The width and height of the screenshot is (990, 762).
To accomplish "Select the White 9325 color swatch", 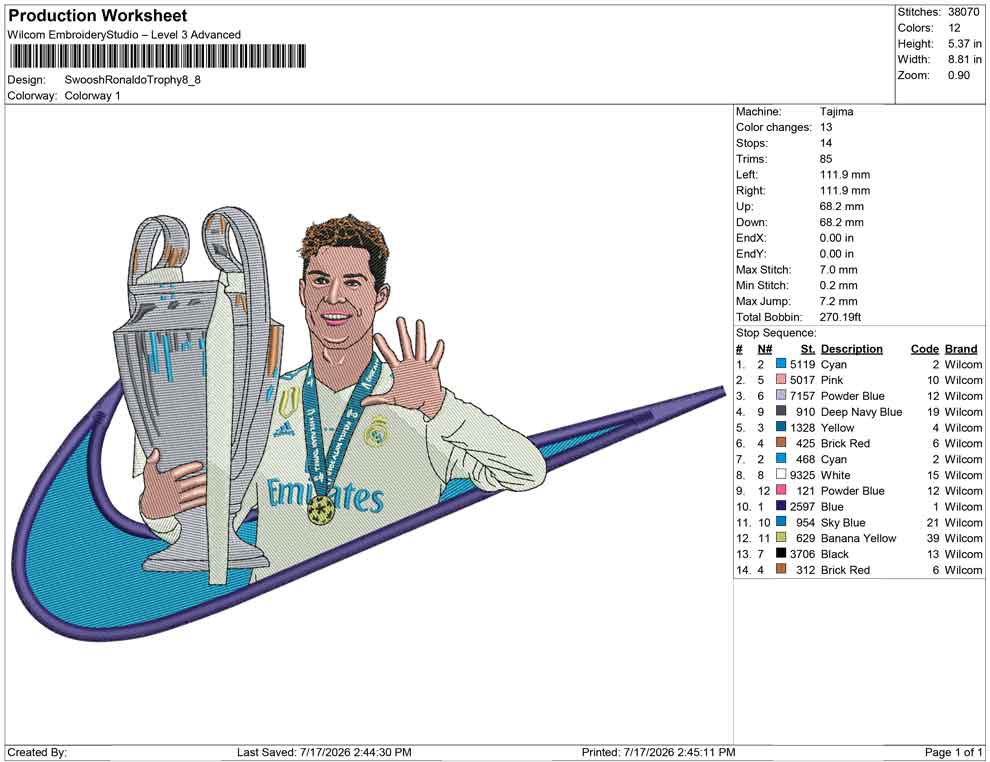I will tap(781, 474).
